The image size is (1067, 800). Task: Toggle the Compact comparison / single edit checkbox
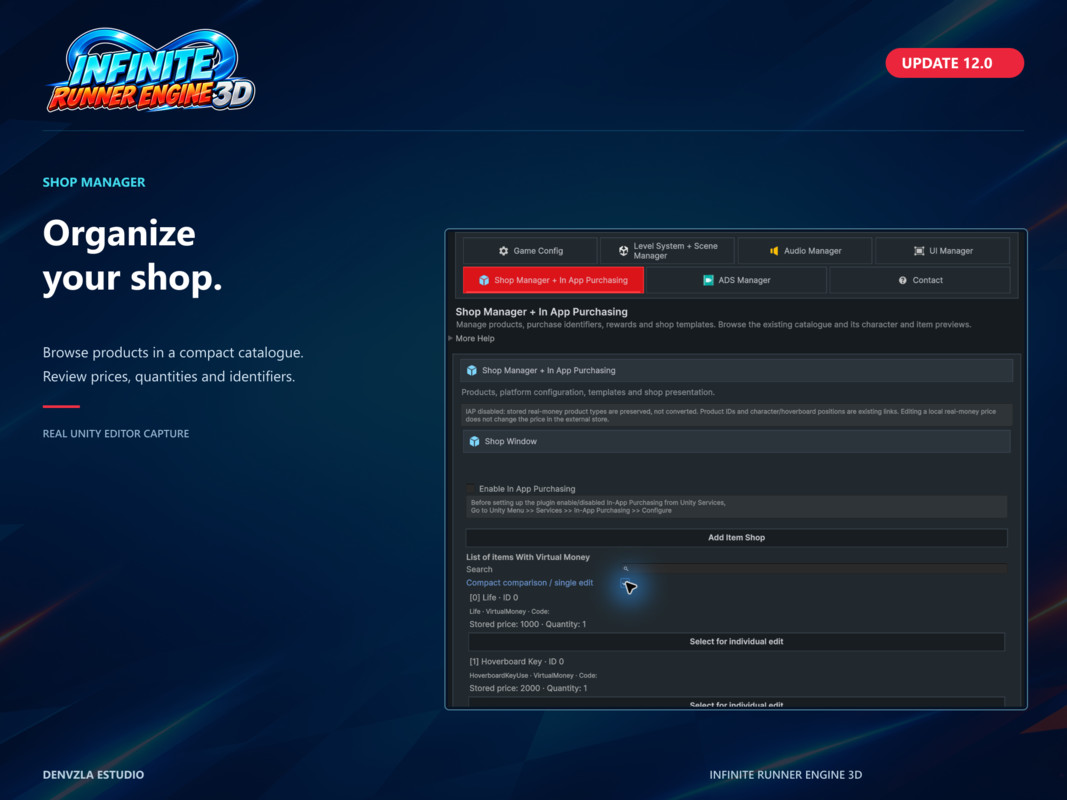(624, 582)
